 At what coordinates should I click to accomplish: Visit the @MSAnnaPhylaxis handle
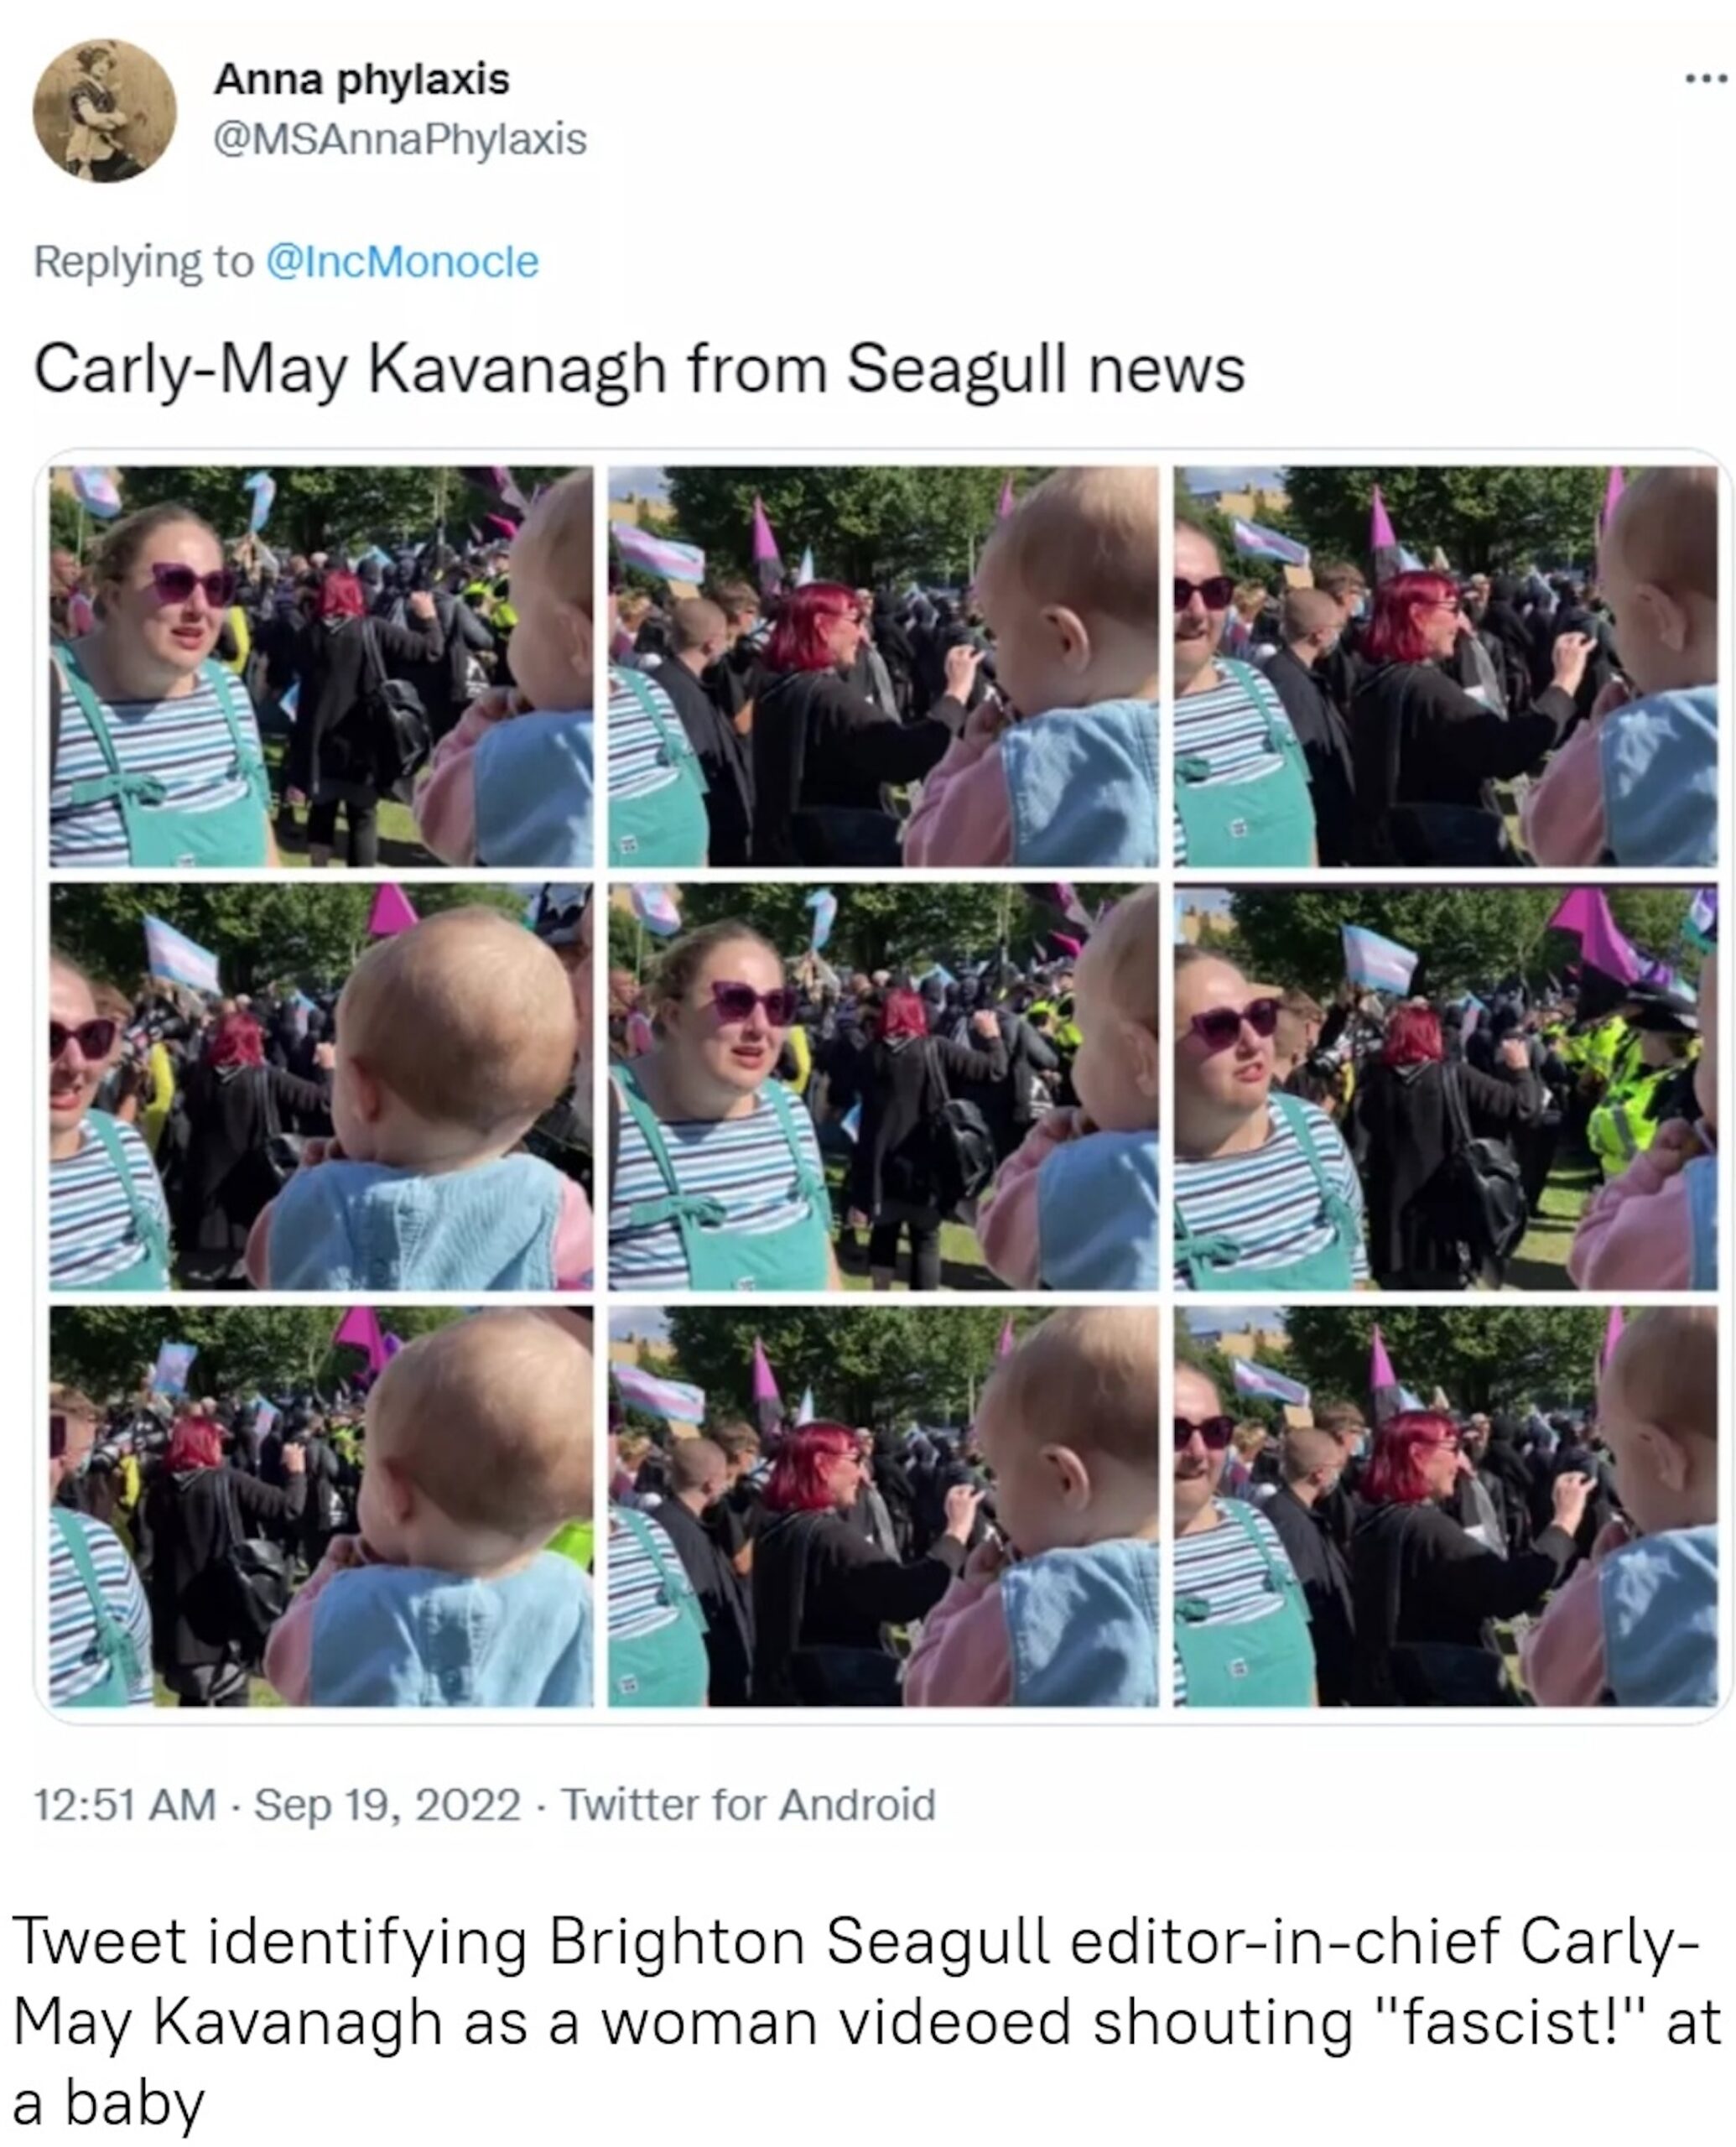400,139
